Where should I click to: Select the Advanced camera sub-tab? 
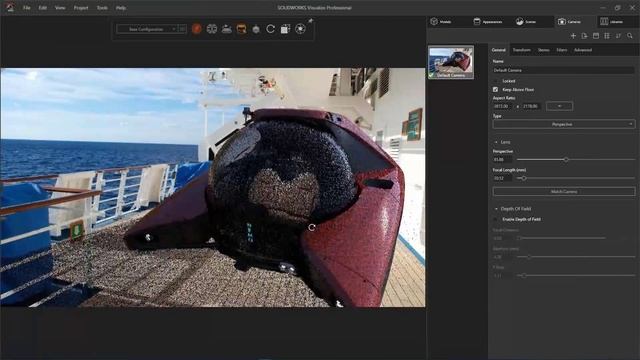[583, 50]
